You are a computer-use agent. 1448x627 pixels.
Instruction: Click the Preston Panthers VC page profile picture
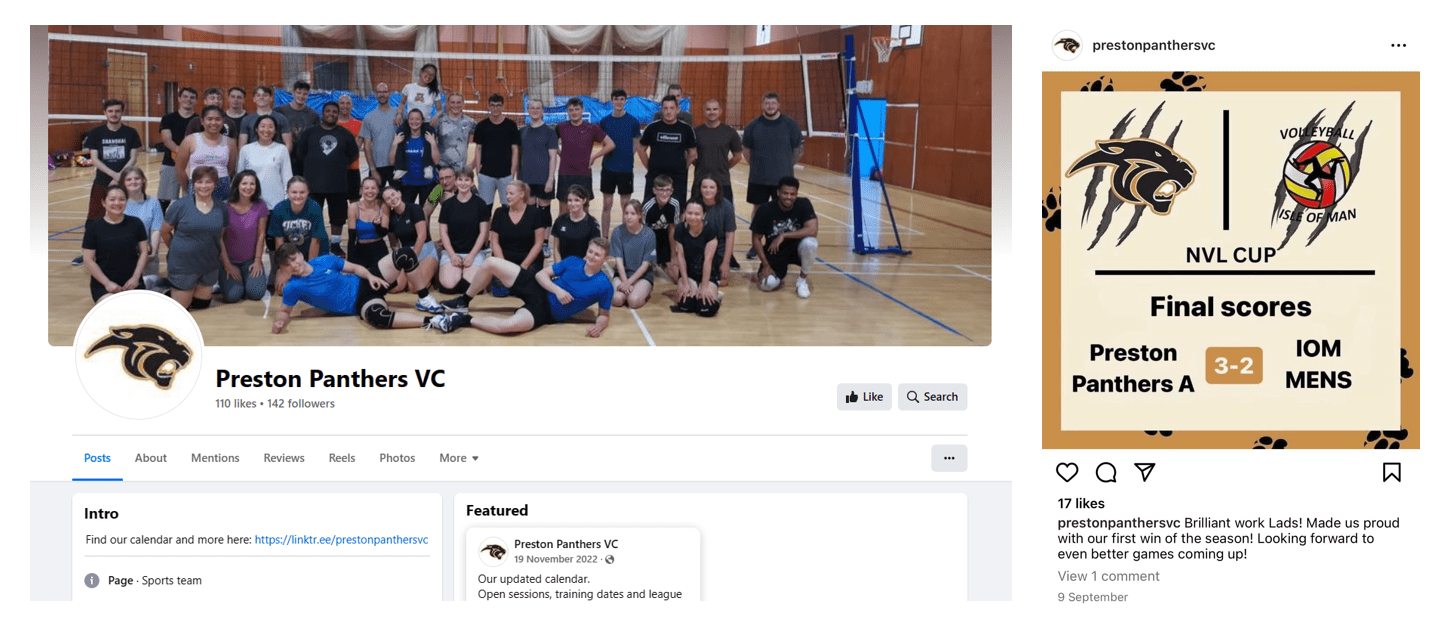coord(139,356)
